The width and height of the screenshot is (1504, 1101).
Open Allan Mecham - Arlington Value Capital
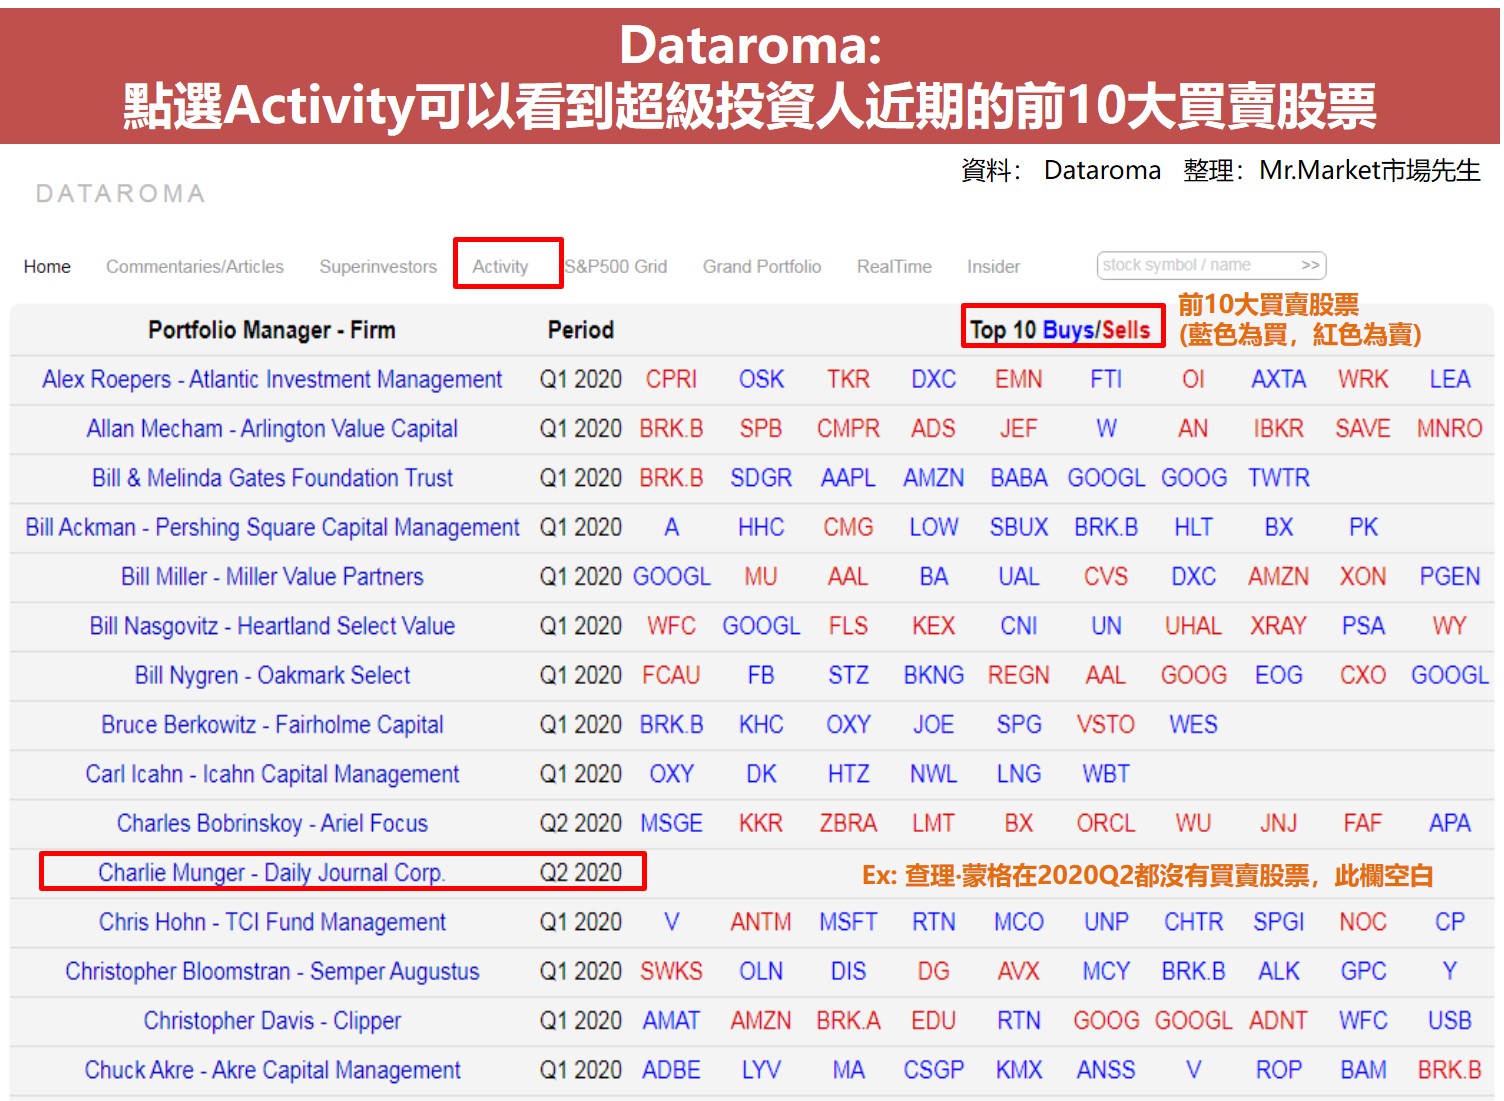coord(272,429)
